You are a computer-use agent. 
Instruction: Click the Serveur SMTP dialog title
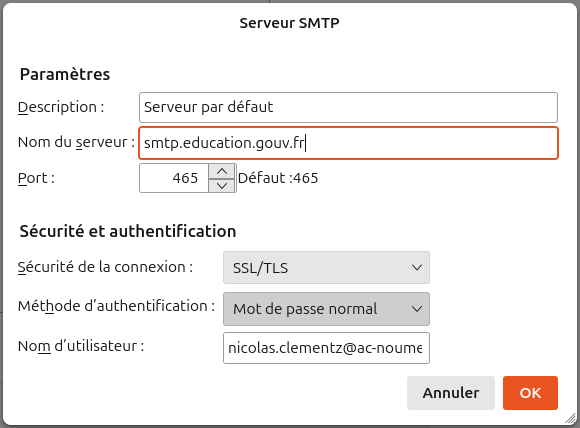(x=289, y=23)
